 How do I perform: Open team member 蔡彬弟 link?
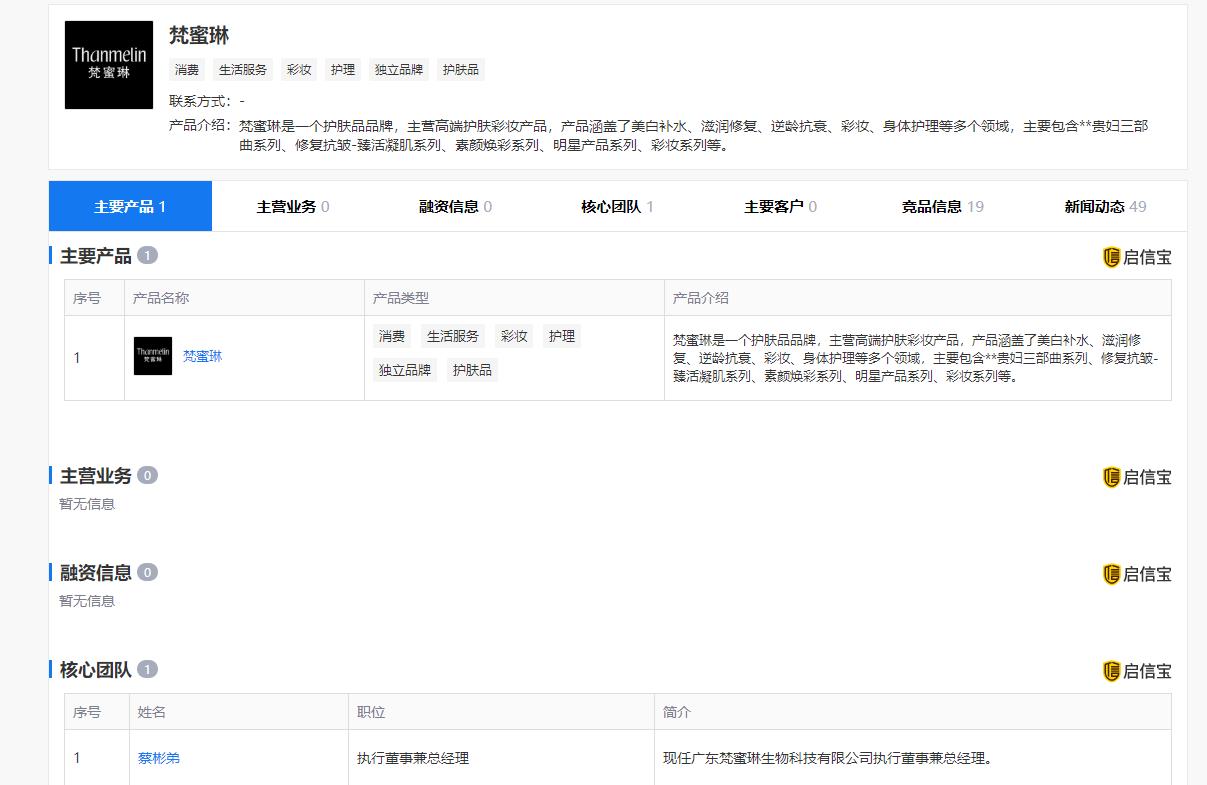[x=159, y=758]
